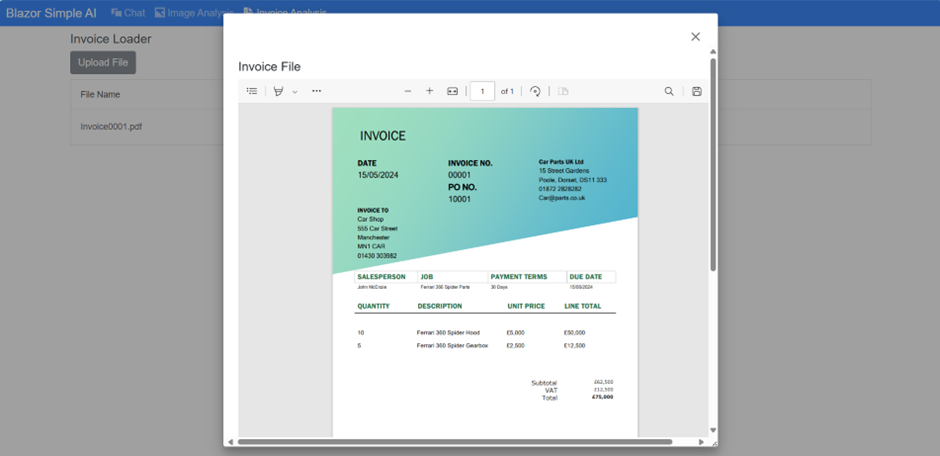940x456 pixels.
Task: Click the page view icon beside rotate
Action: tap(563, 91)
